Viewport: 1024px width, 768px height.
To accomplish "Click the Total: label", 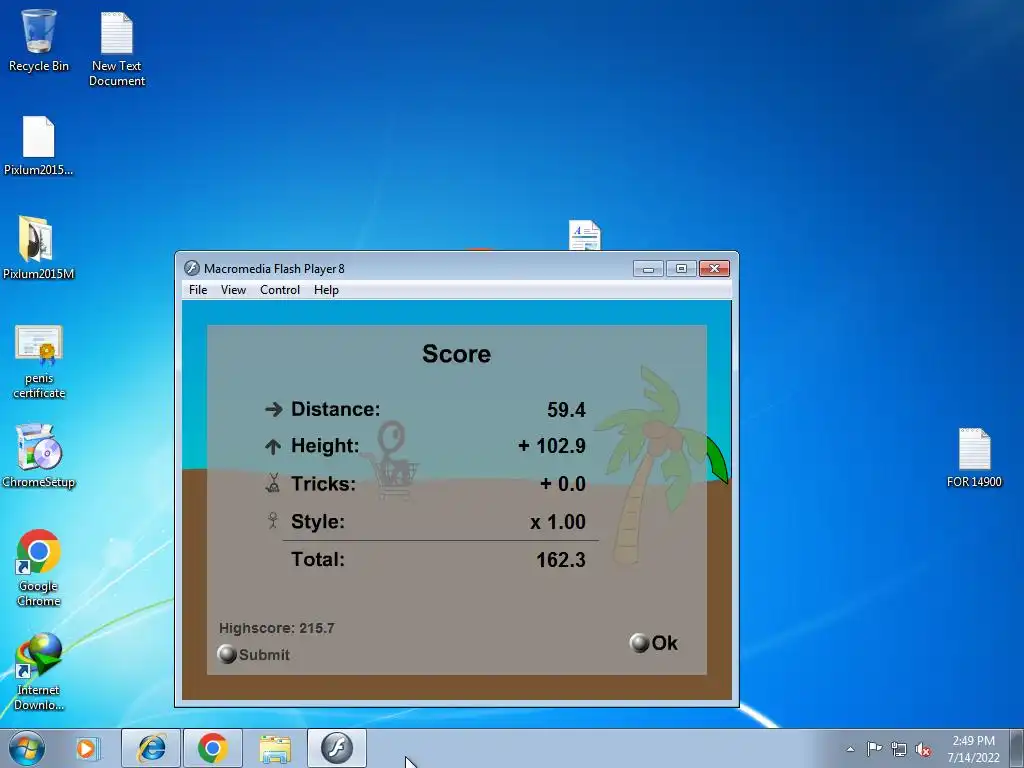I will (318, 560).
